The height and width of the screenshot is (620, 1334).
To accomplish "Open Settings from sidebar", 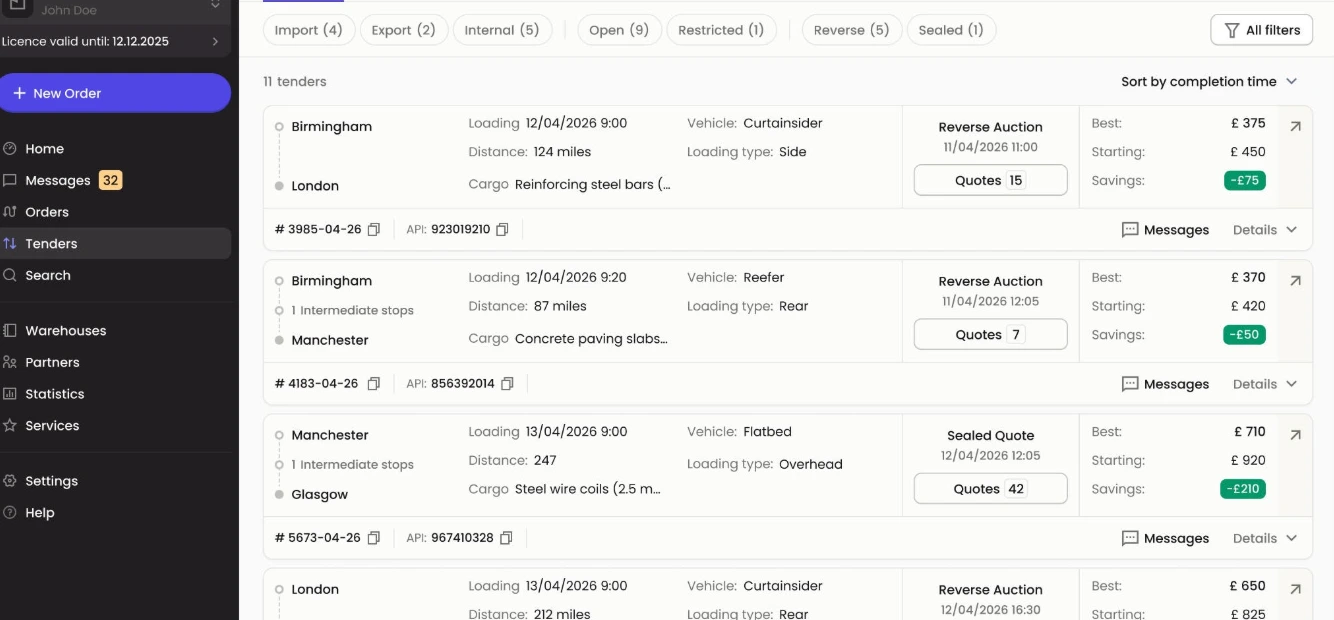I will pos(115,481).
